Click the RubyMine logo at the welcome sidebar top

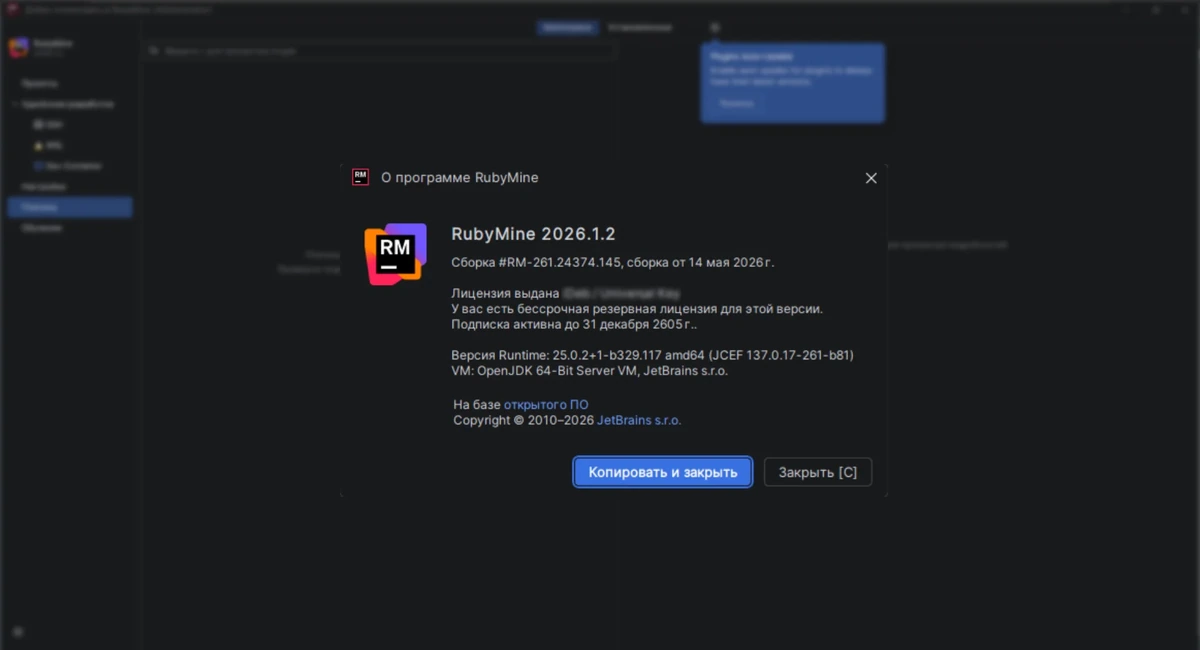19,48
